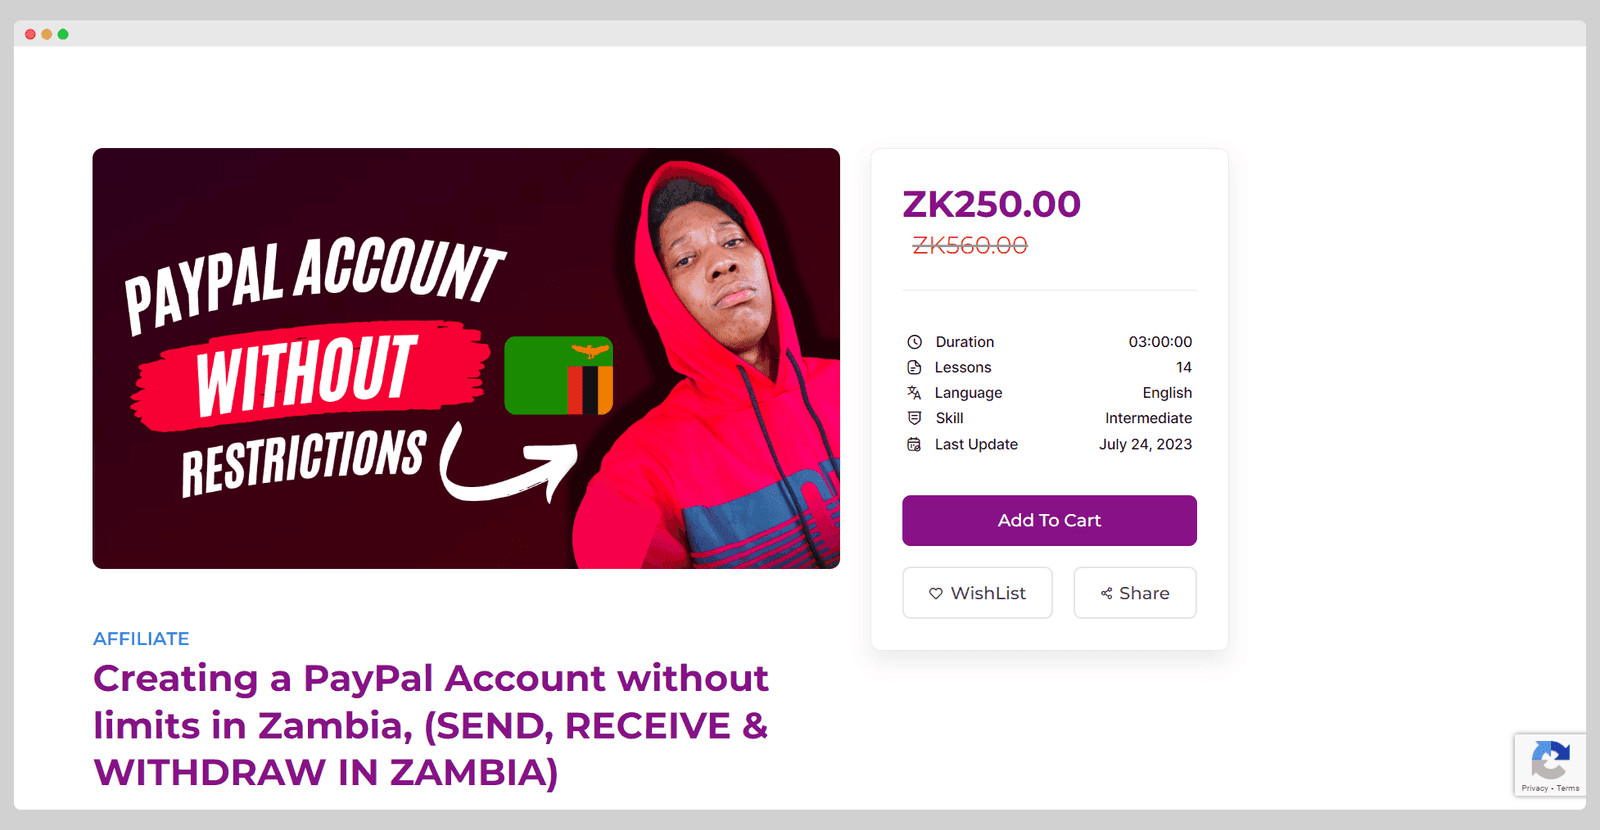Click the clock icon beside Duration
Viewport: 1600px width, 830px height.
point(914,342)
